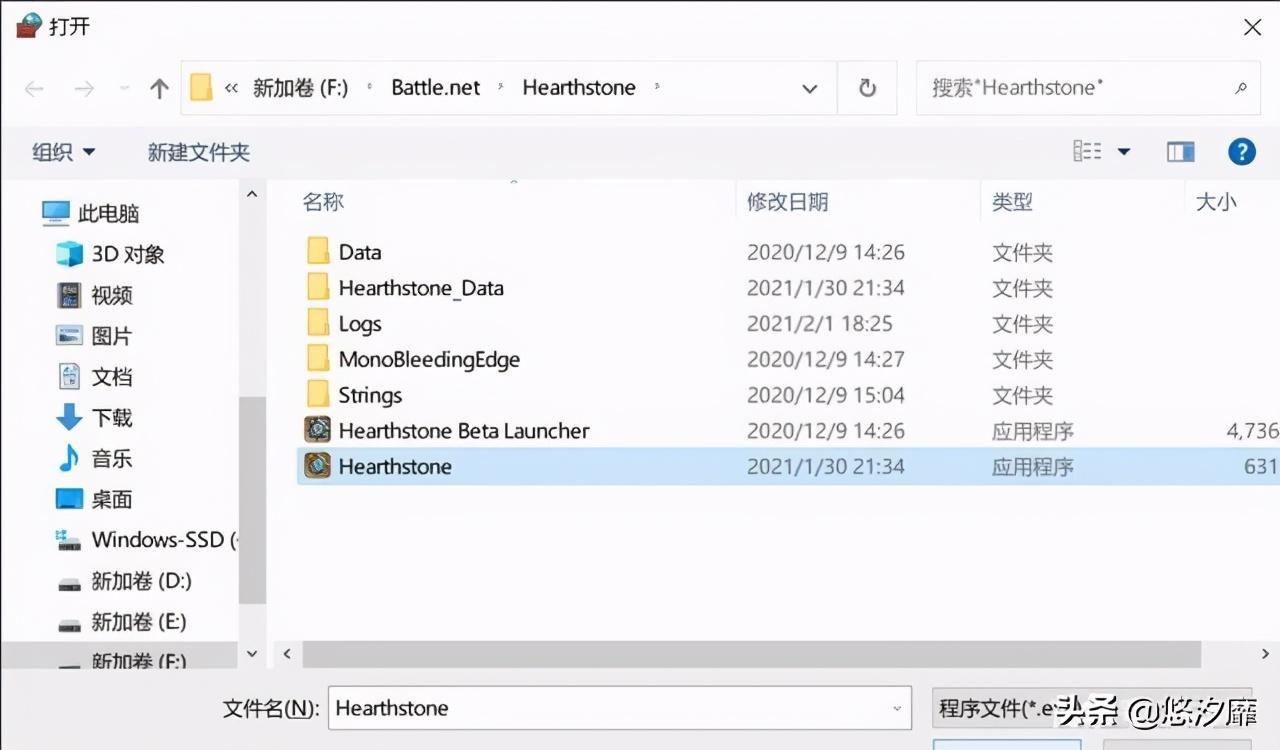Open 下载 in the sidebar
This screenshot has height=750, width=1280.
(95, 418)
